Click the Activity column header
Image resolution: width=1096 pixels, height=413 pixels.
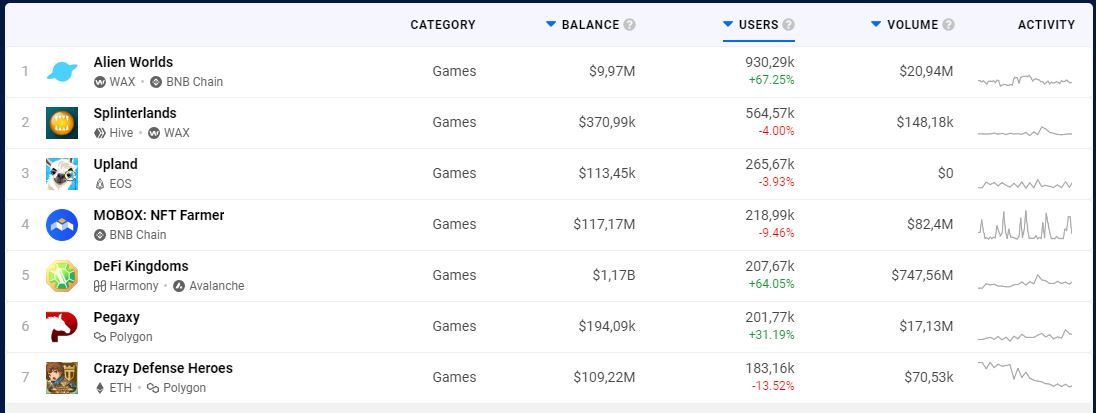pyautogui.click(x=1046, y=25)
